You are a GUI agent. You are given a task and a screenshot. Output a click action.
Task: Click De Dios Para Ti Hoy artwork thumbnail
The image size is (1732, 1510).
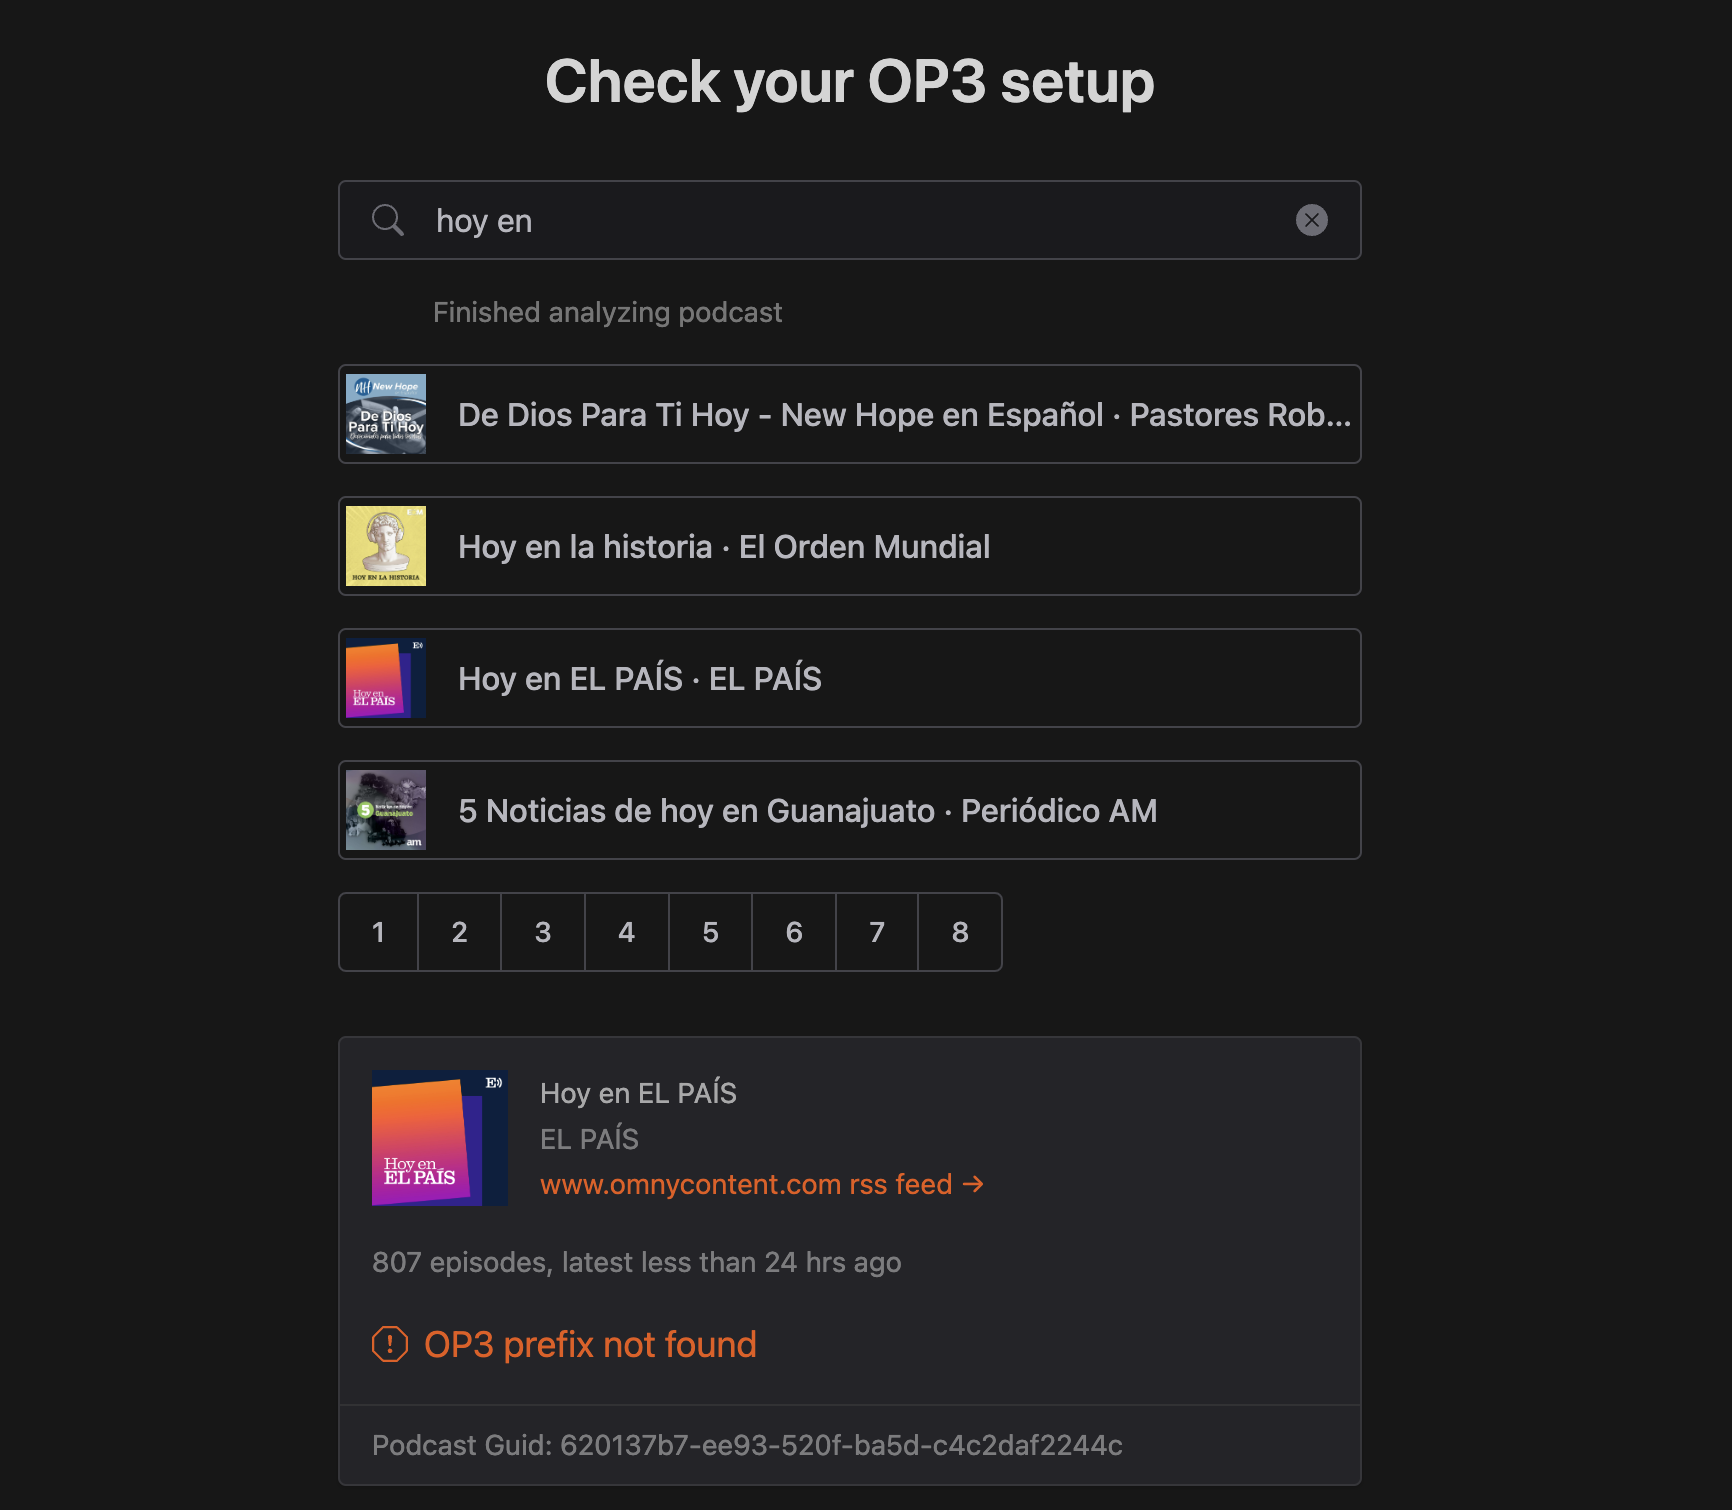pos(386,414)
